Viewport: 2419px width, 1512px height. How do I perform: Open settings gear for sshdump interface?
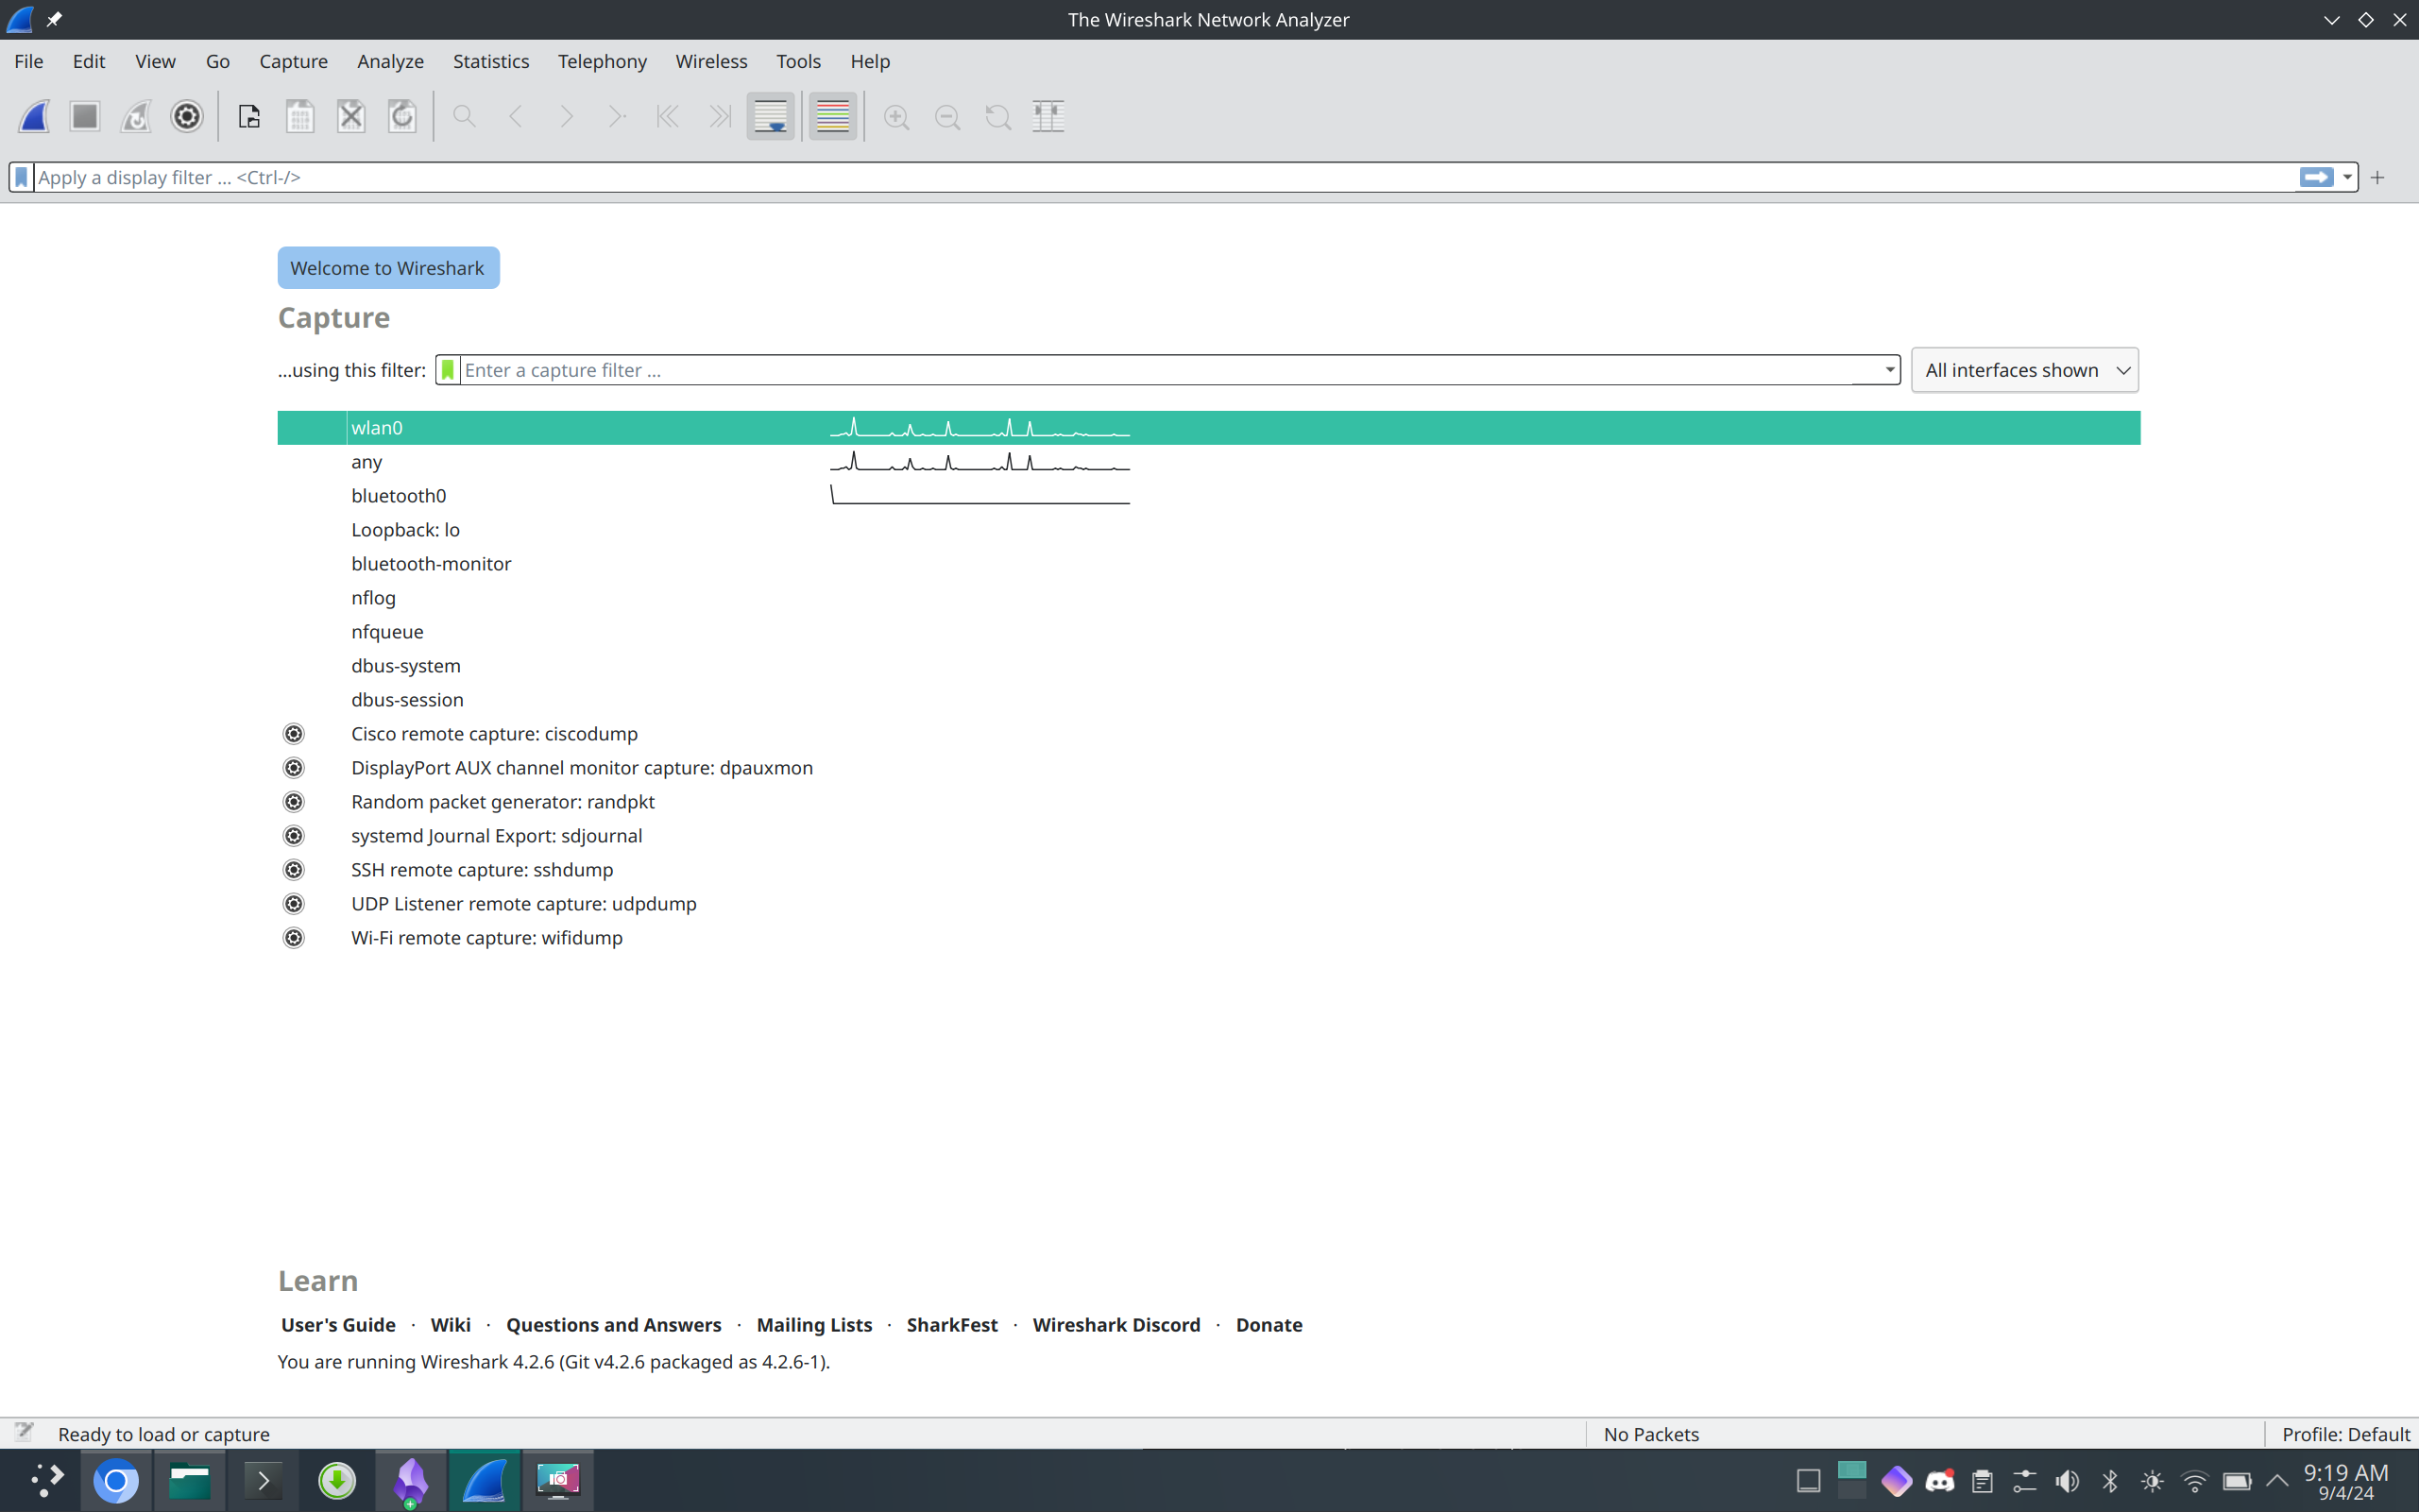(293, 870)
